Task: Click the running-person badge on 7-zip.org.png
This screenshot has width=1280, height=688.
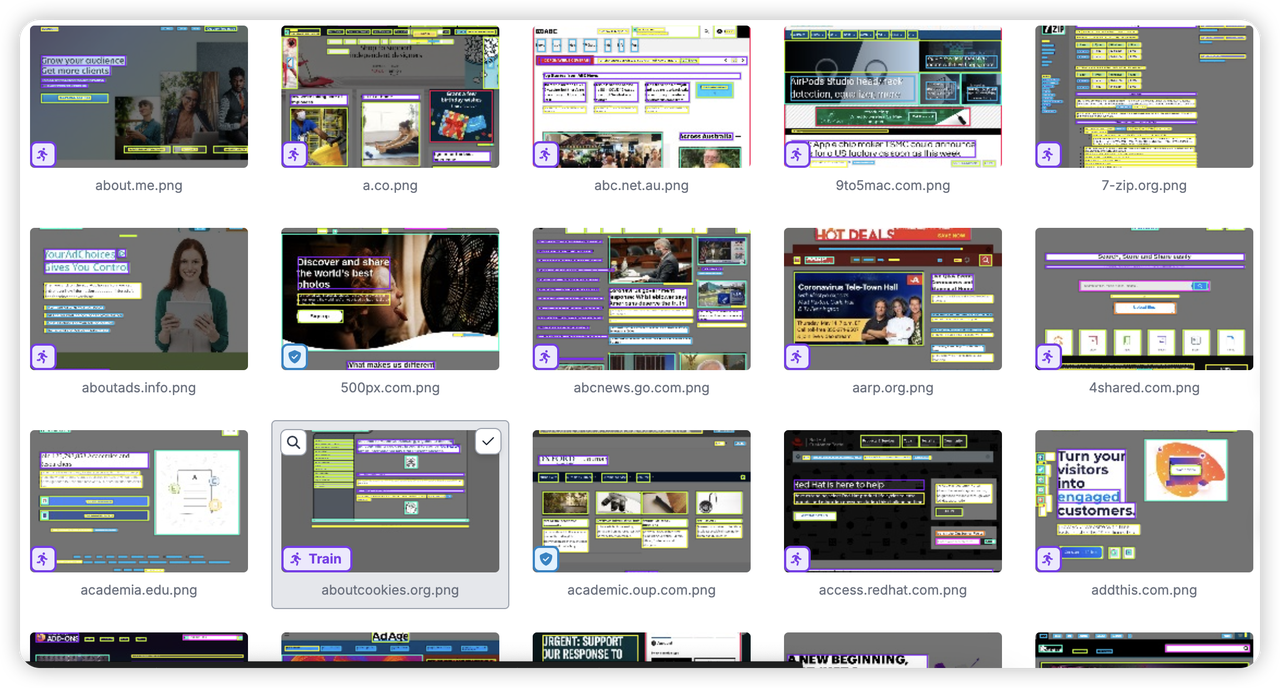Action: [1047, 155]
